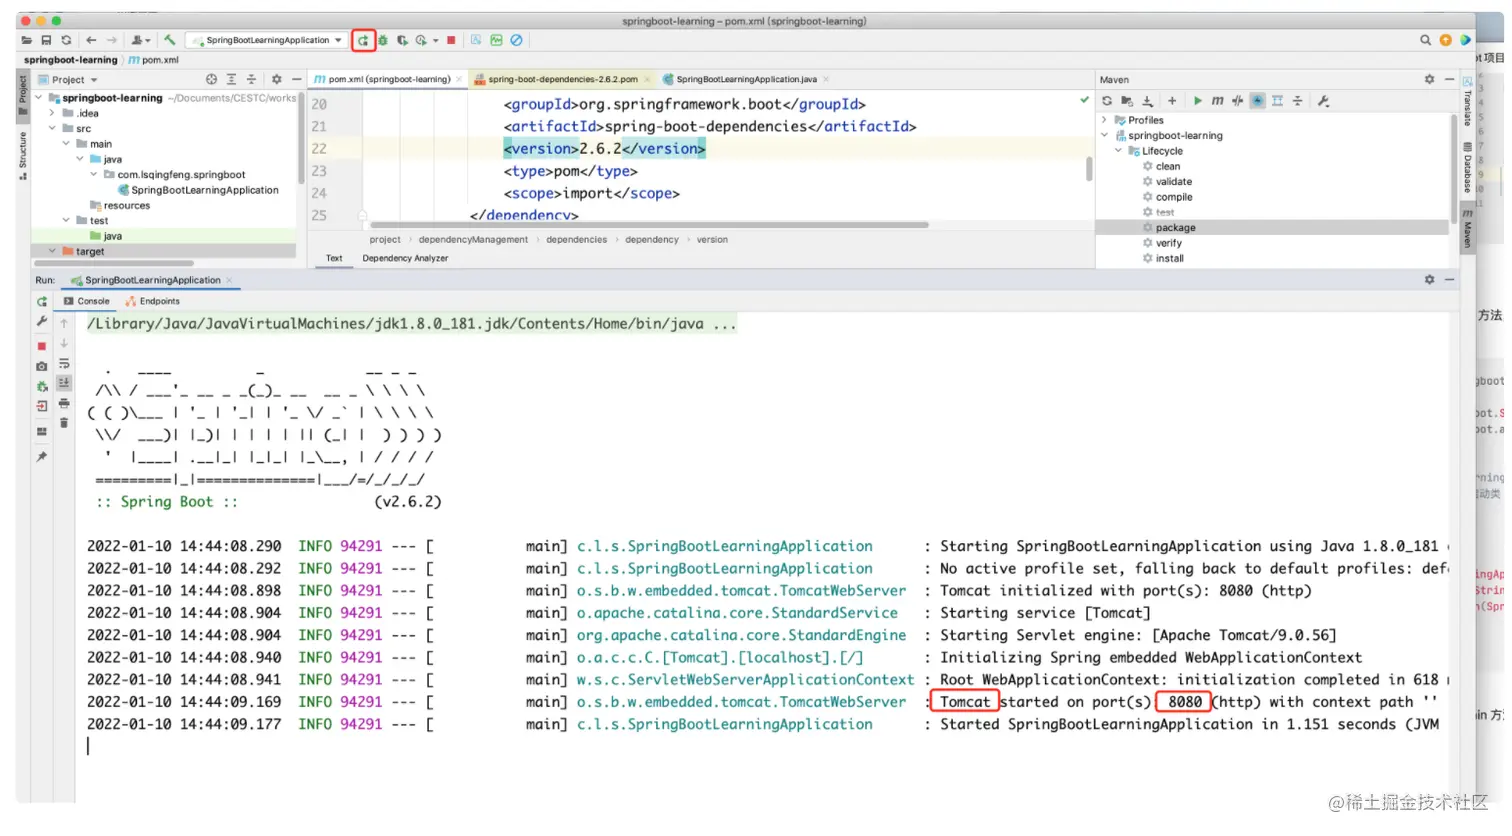This screenshot has height=836, width=1512.
Task: Open the Structure tool window button
Action: (23, 156)
